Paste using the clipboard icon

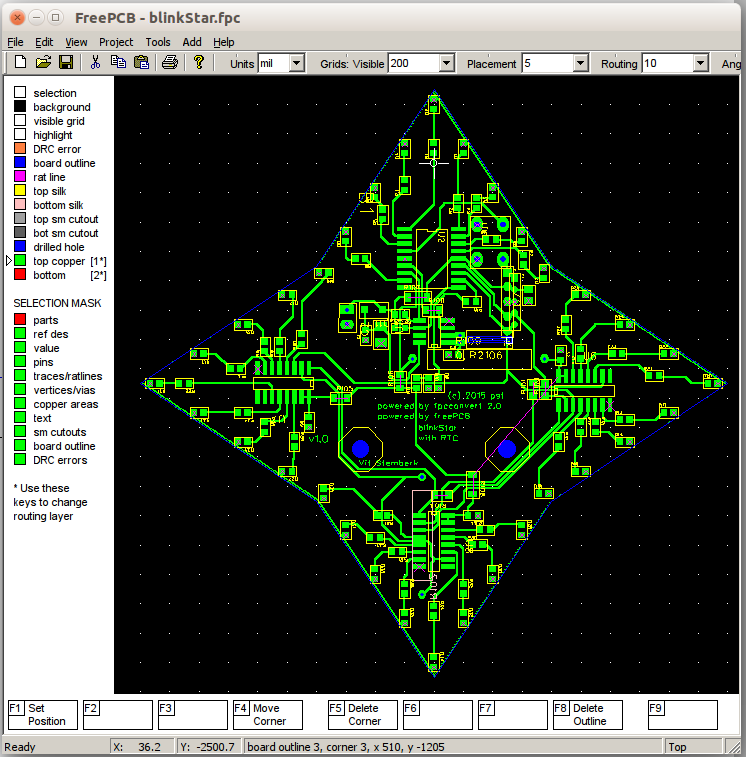coord(141,62)
